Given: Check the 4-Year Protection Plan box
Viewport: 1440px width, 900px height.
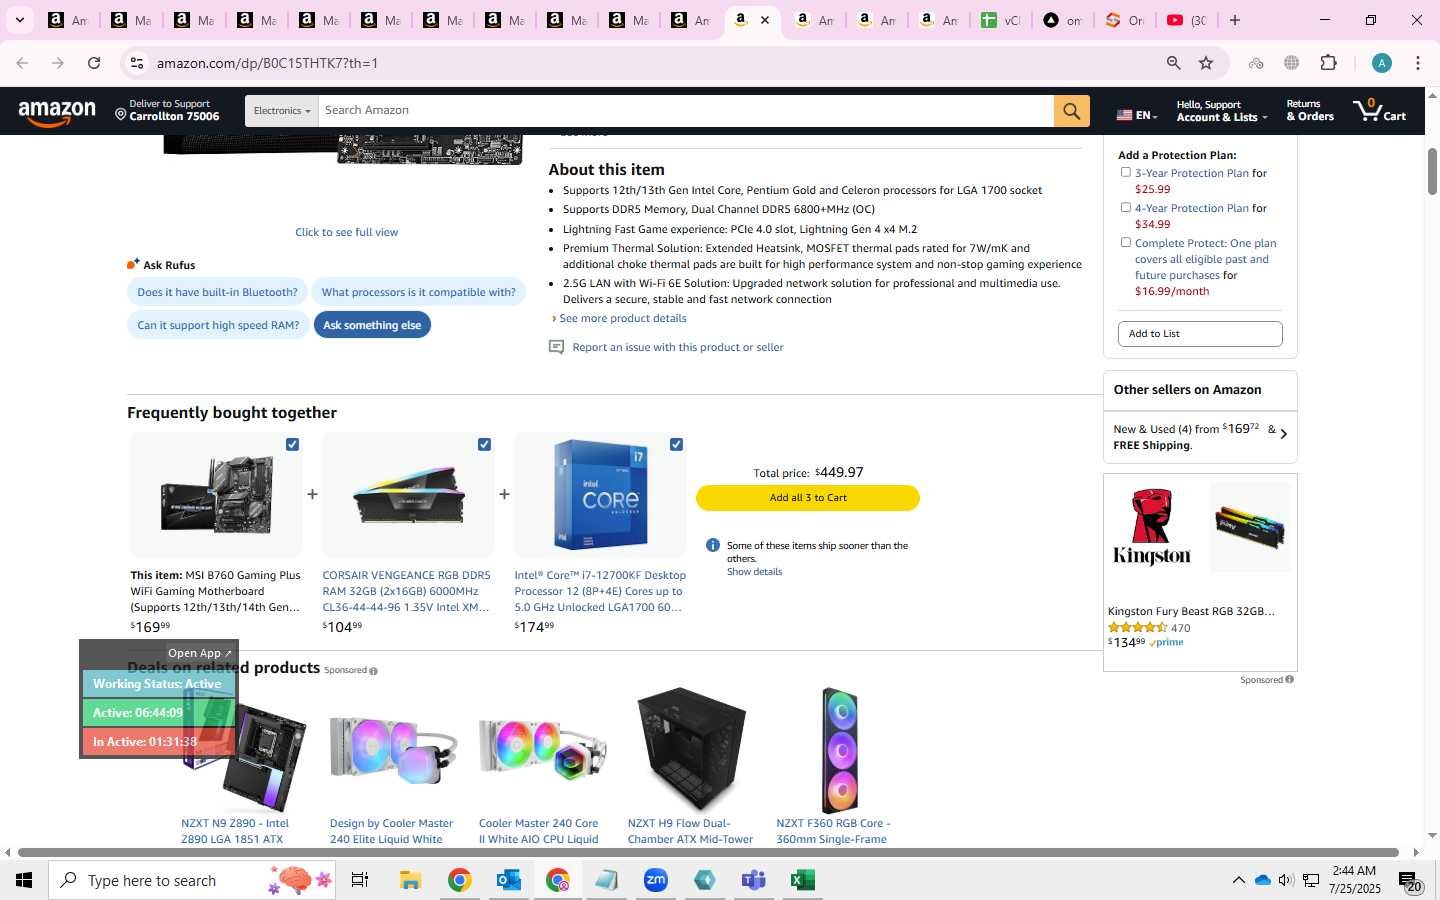Looking at the screenshot, I should coord(1125,207).
